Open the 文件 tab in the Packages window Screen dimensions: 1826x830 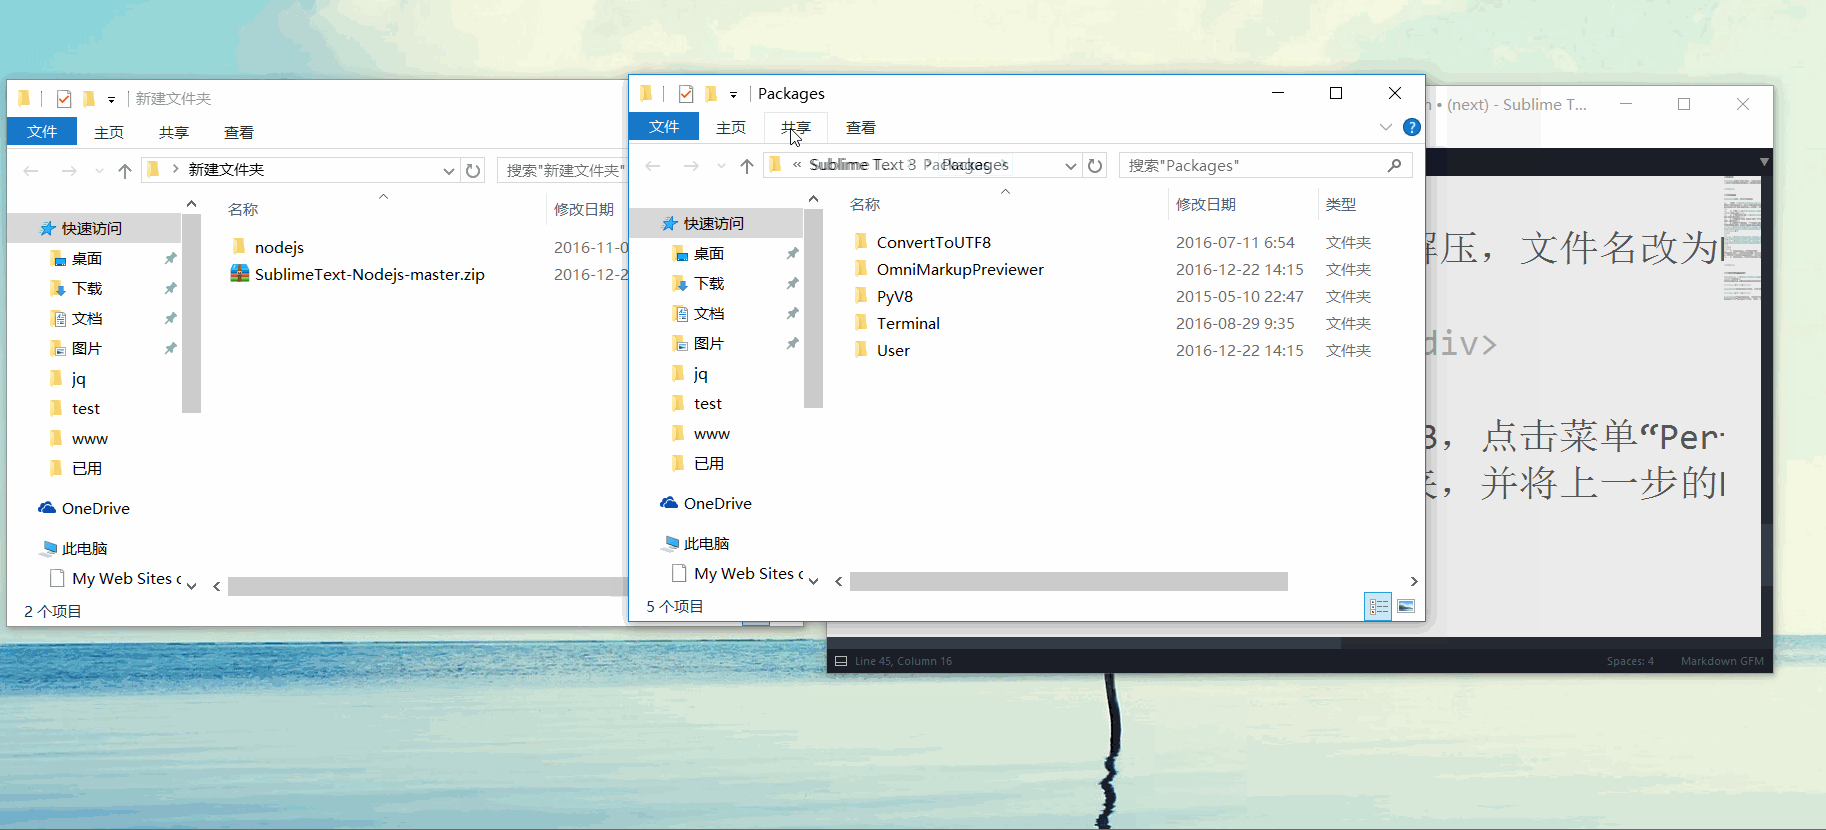click(x=664, y=127)
